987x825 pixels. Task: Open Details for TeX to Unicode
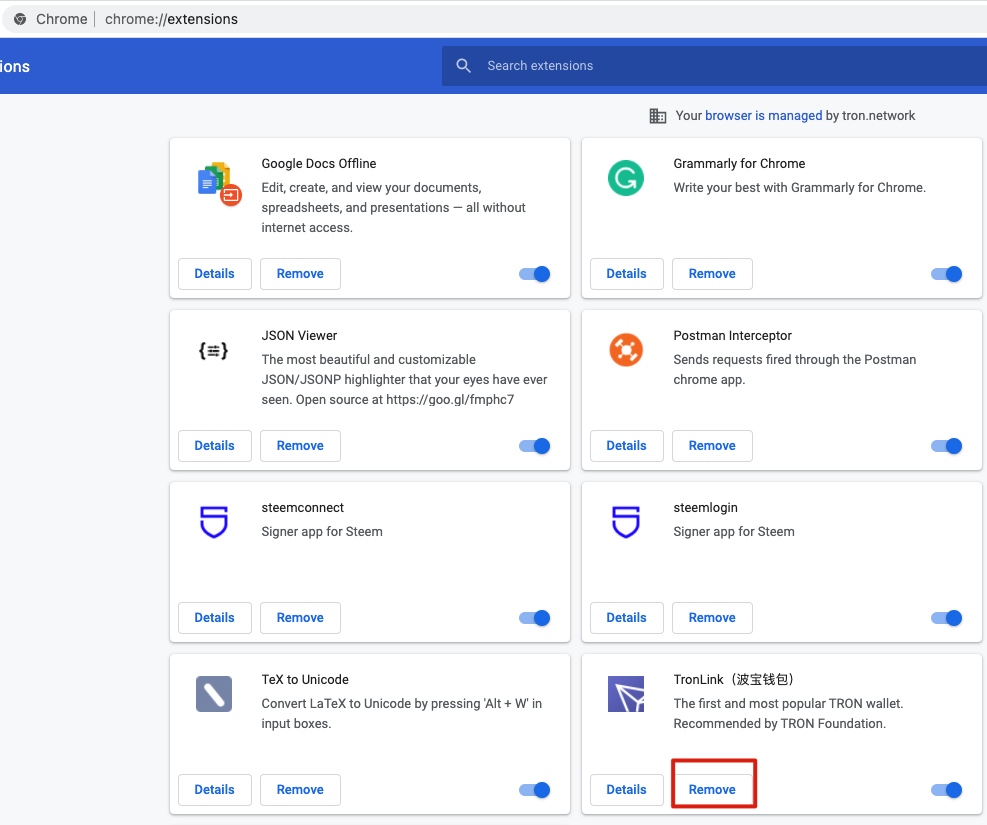pos(215,790)
